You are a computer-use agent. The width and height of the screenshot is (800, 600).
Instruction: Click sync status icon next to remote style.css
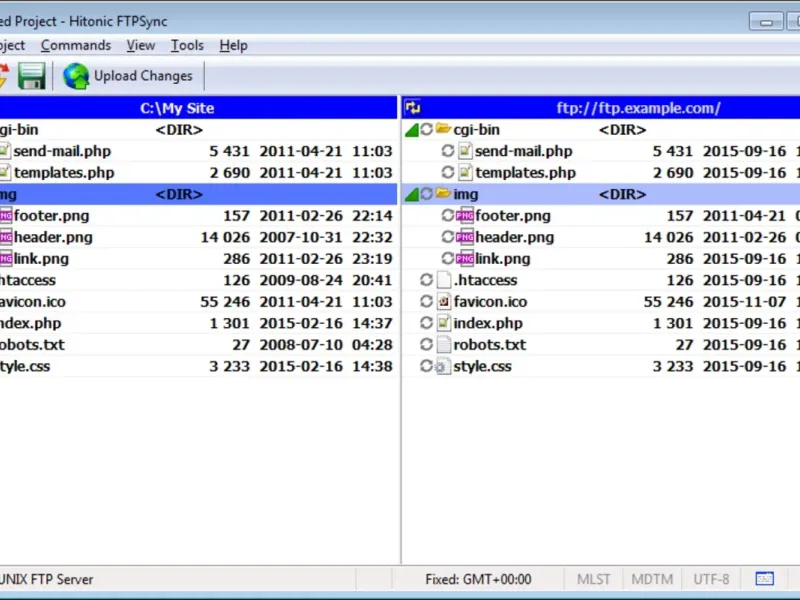click(x=427, y=366)
